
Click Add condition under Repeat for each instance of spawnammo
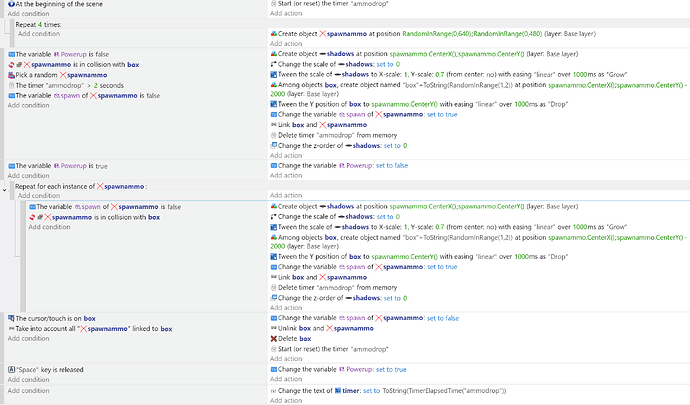tap(39, 195)
